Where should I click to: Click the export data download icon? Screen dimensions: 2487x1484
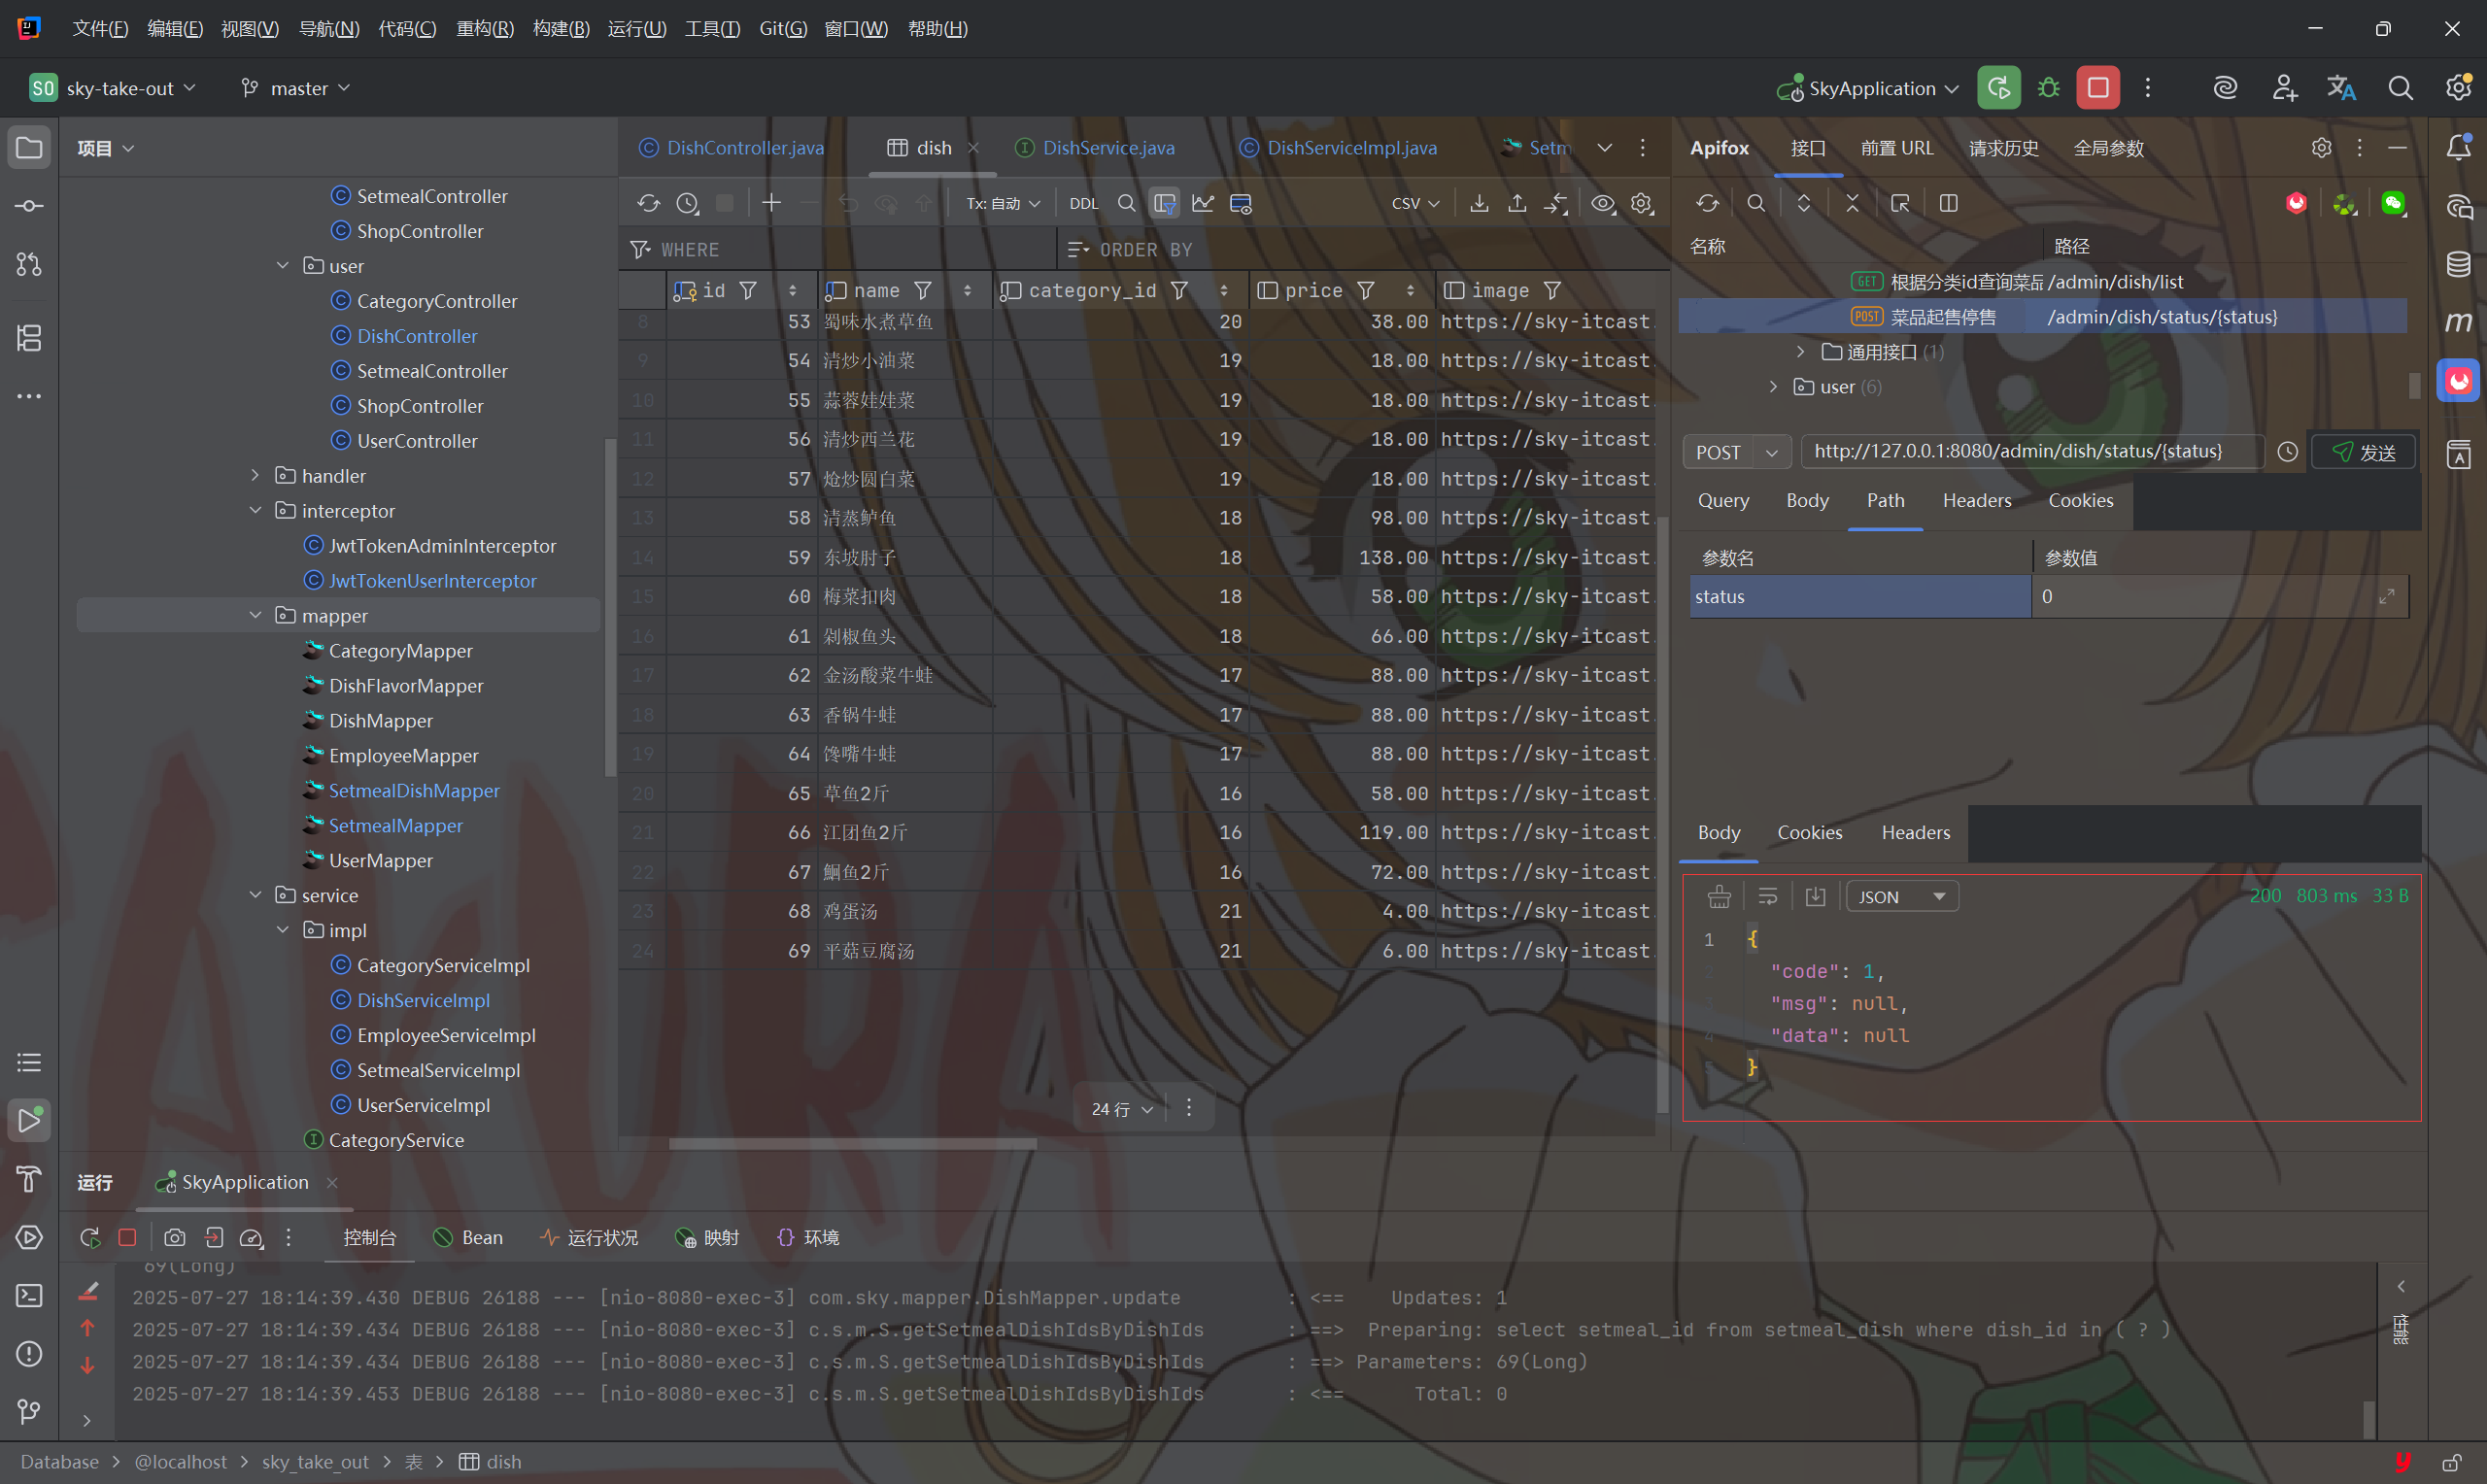pos(1478,204)
